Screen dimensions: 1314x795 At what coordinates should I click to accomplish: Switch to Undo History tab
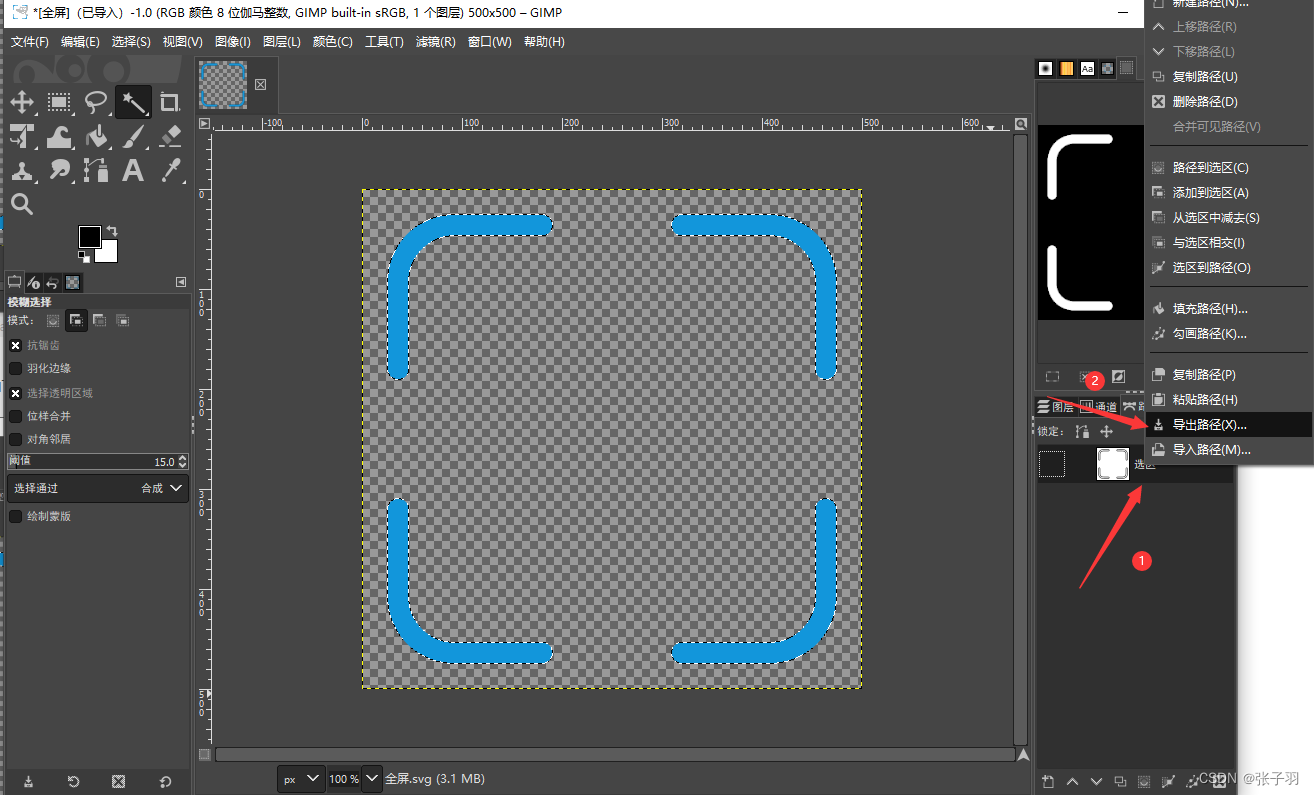[x=53, y=282]
